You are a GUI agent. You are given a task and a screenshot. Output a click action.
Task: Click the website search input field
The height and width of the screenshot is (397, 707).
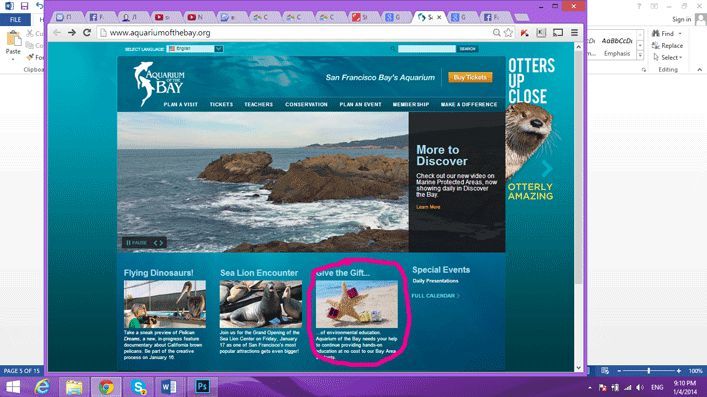point(427,49)
